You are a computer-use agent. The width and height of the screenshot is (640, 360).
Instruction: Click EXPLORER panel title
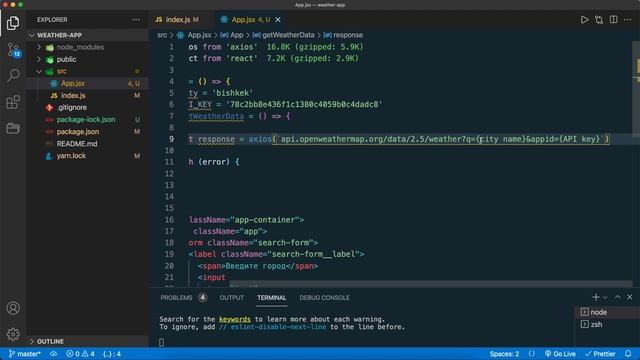pyautogui.click(x=52, y=20)
